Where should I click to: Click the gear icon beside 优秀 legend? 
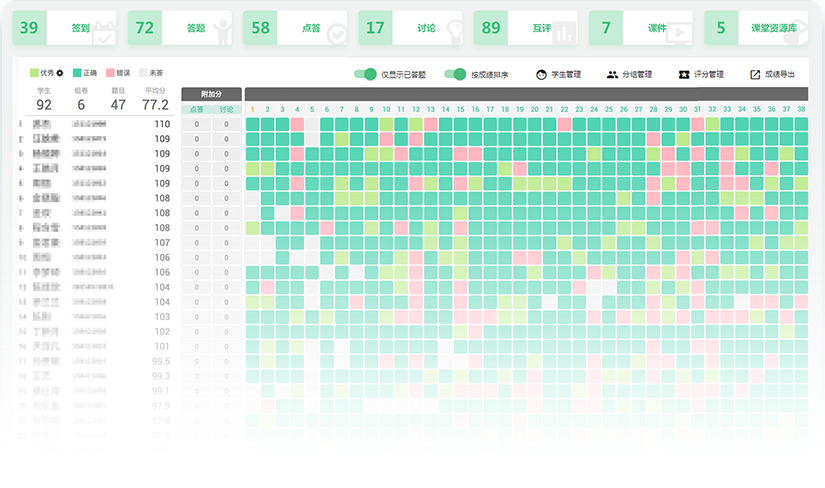60,73
